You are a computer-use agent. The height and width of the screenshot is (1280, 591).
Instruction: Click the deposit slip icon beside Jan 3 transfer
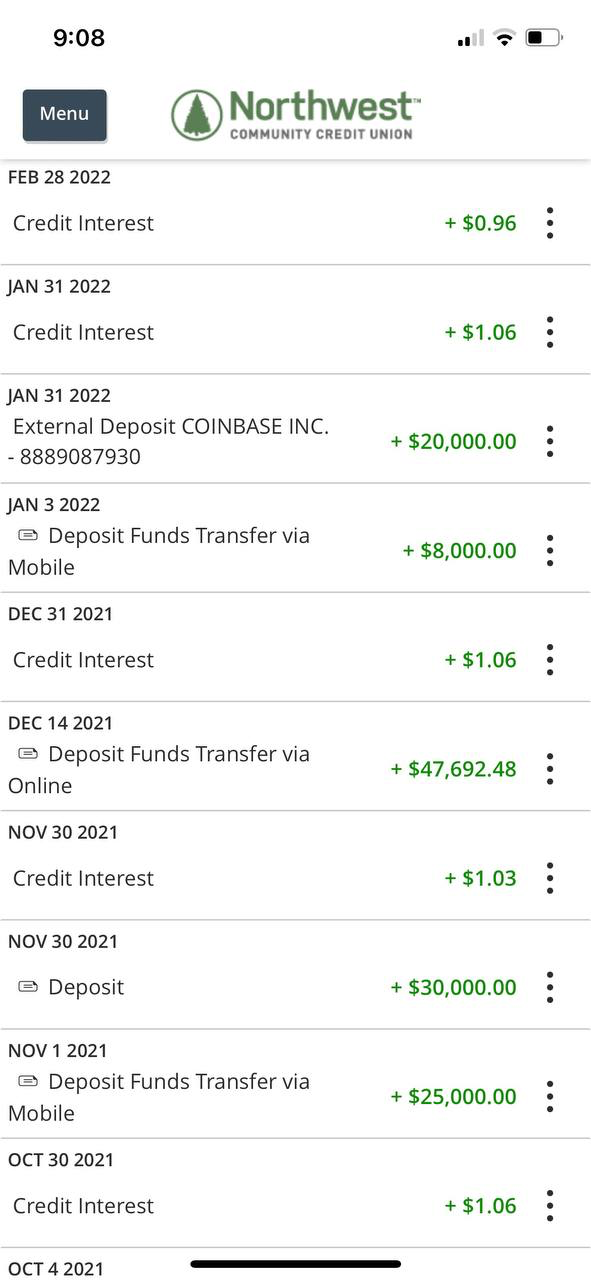point(26,535)
